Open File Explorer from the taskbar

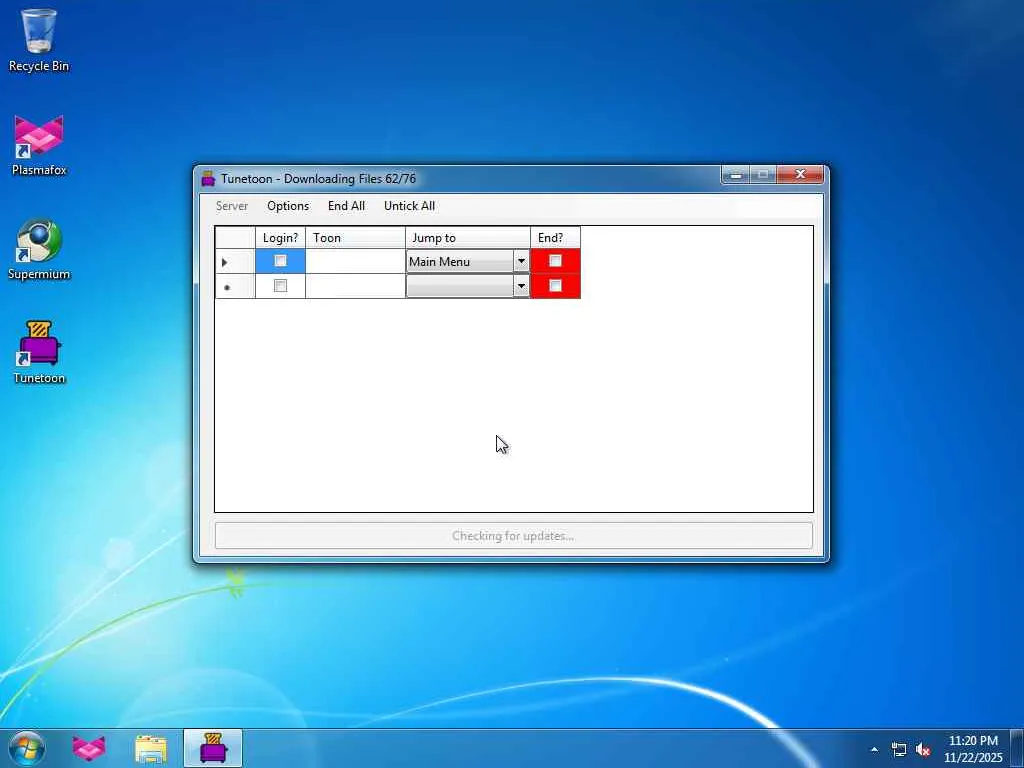[151, 748]
